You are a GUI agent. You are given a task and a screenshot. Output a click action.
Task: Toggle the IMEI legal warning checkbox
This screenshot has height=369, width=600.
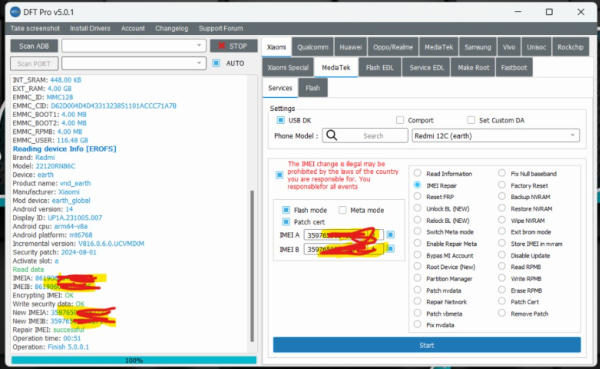pyautogui.click(x=279, y=175)
